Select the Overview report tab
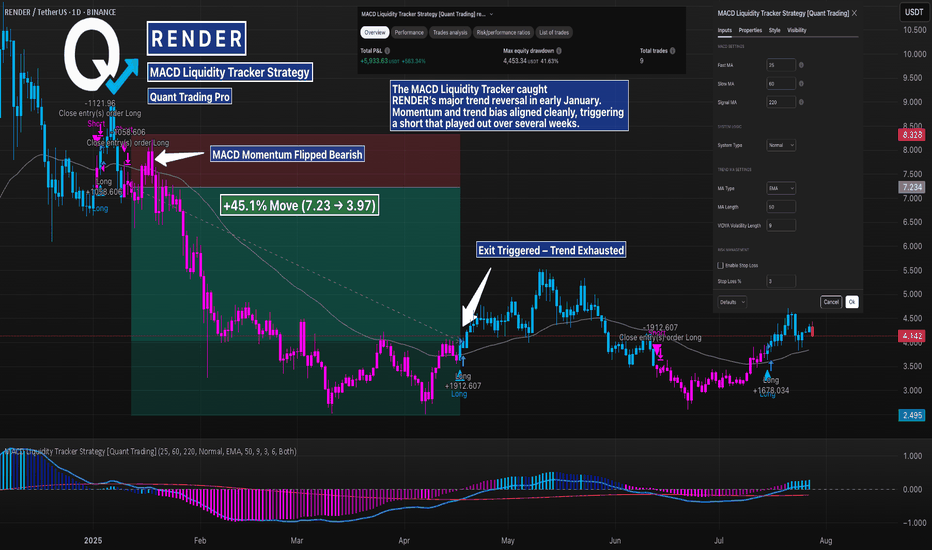Image resolution: width=932 pixels, height=550 pixels. point(374,33)
